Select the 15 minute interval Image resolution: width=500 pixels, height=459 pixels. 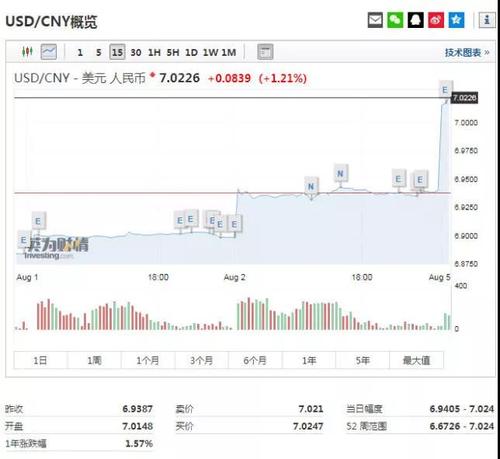point(117,52)
